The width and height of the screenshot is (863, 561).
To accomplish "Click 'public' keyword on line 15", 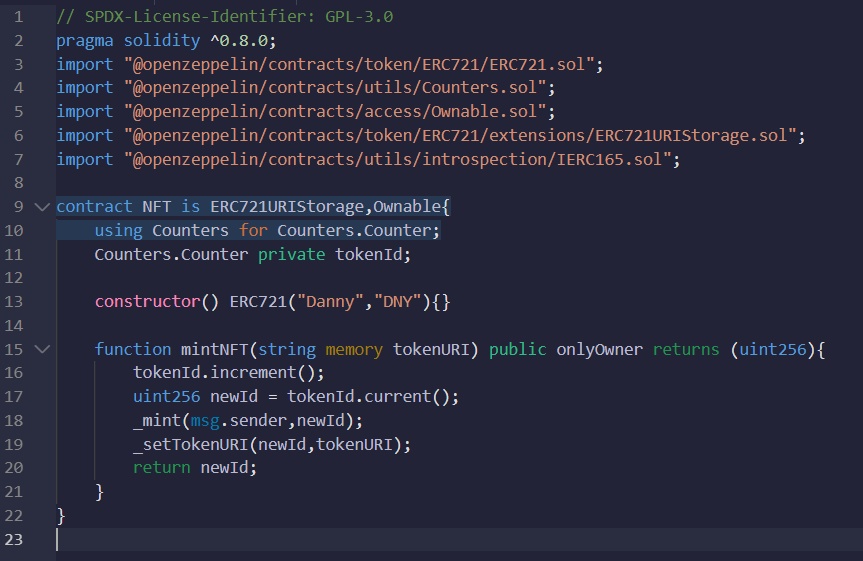I will (517, 350).
